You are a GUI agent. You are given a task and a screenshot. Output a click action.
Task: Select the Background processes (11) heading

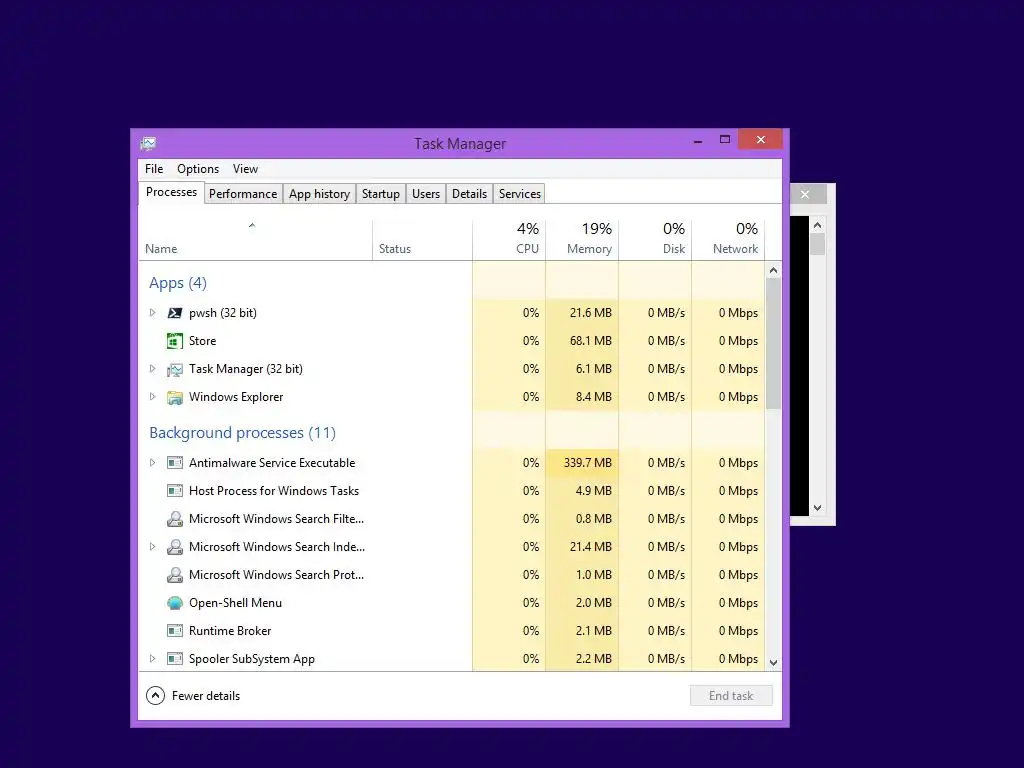tap(242, 432)
